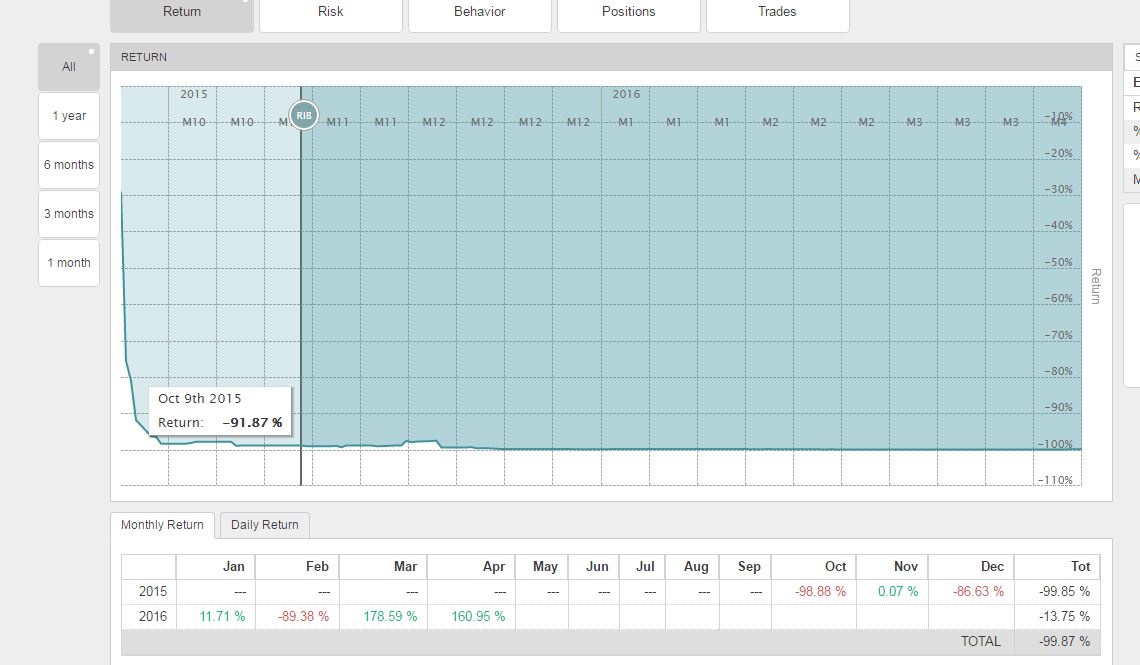The width and height of the screenshot is (1140, 665).
Task: Click the November 2015 0.07 % cell
Action: [x=897, y=591]
